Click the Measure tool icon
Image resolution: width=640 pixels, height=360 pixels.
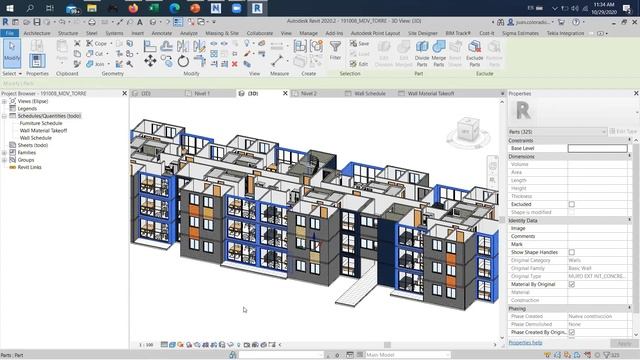click(x=277, y=61)
